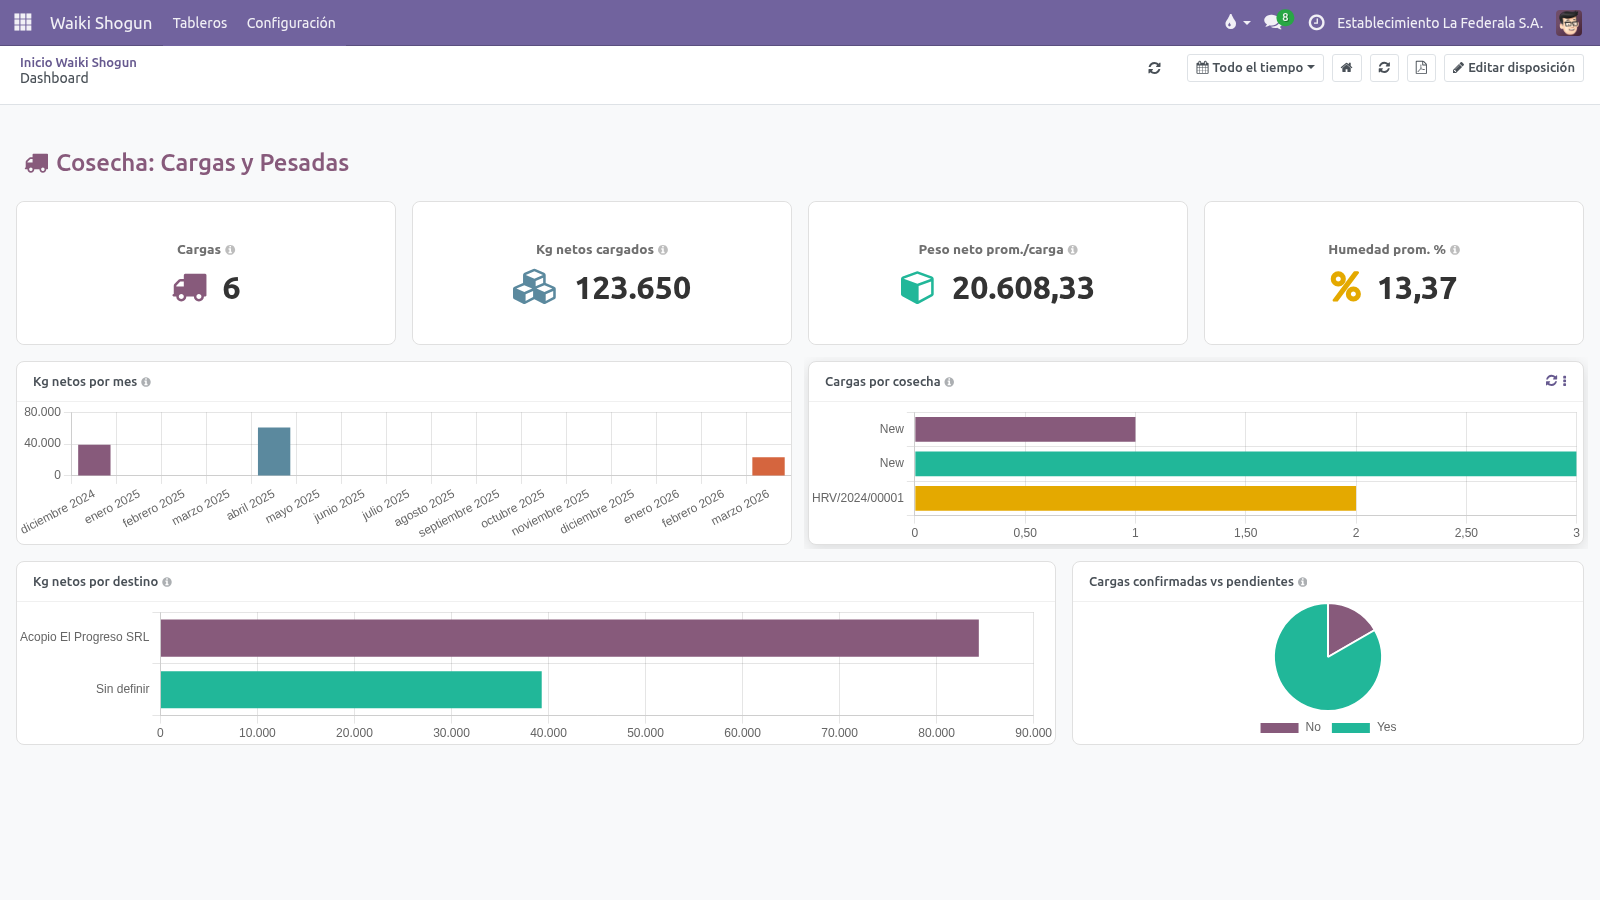The height and width of the screenshot is (900, 1600).
Task: Click the reload button next to home
Action: pos(1384,68)
